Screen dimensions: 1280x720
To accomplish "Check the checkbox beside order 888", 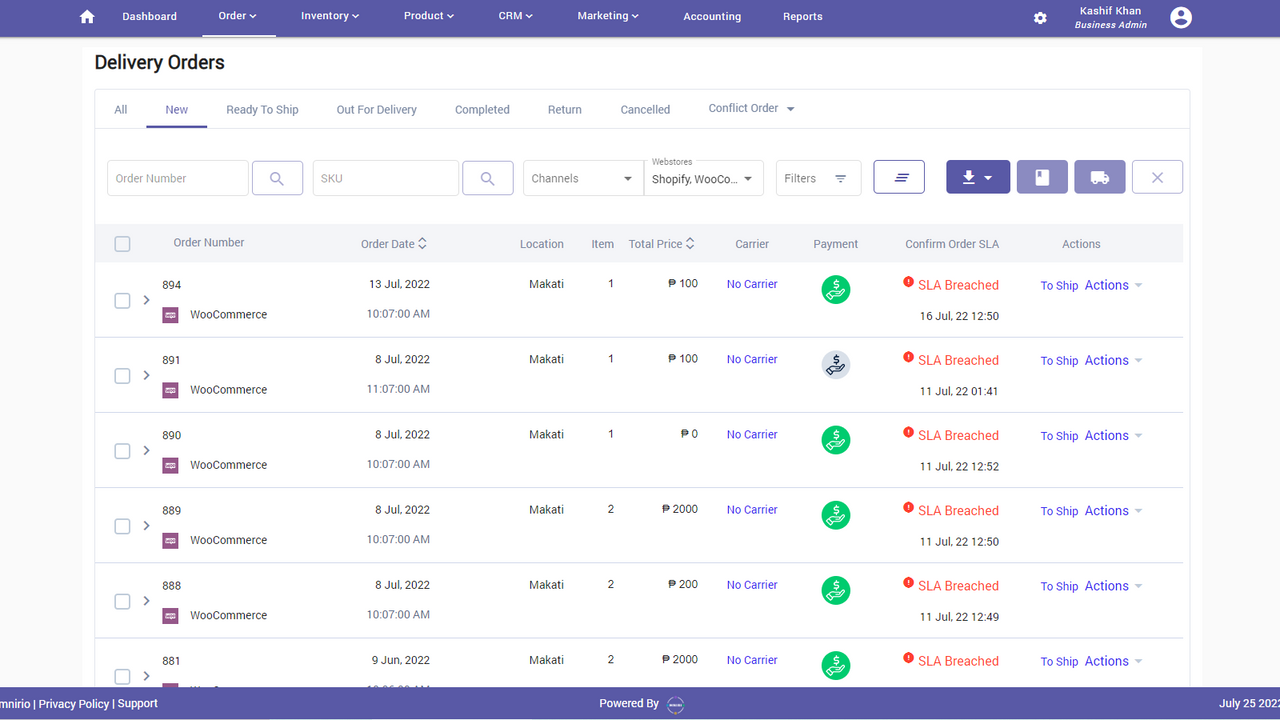I will [122, 601].
